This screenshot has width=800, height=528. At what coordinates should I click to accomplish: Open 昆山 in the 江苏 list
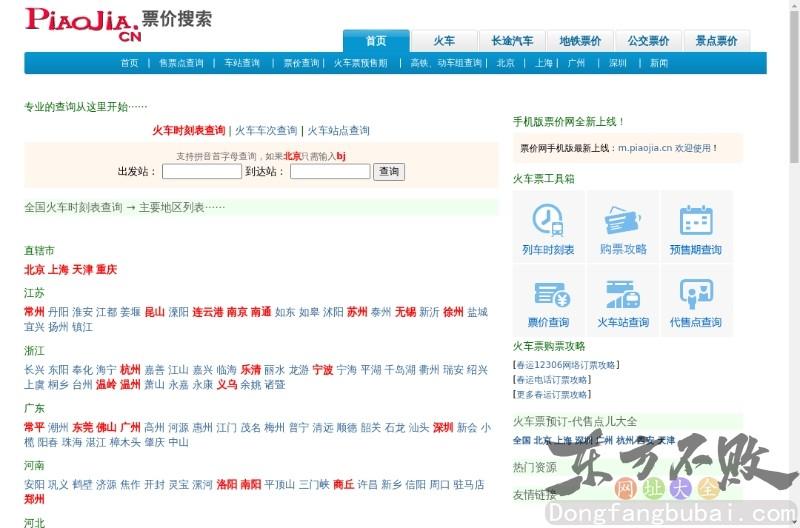click(x=155, y=312)
